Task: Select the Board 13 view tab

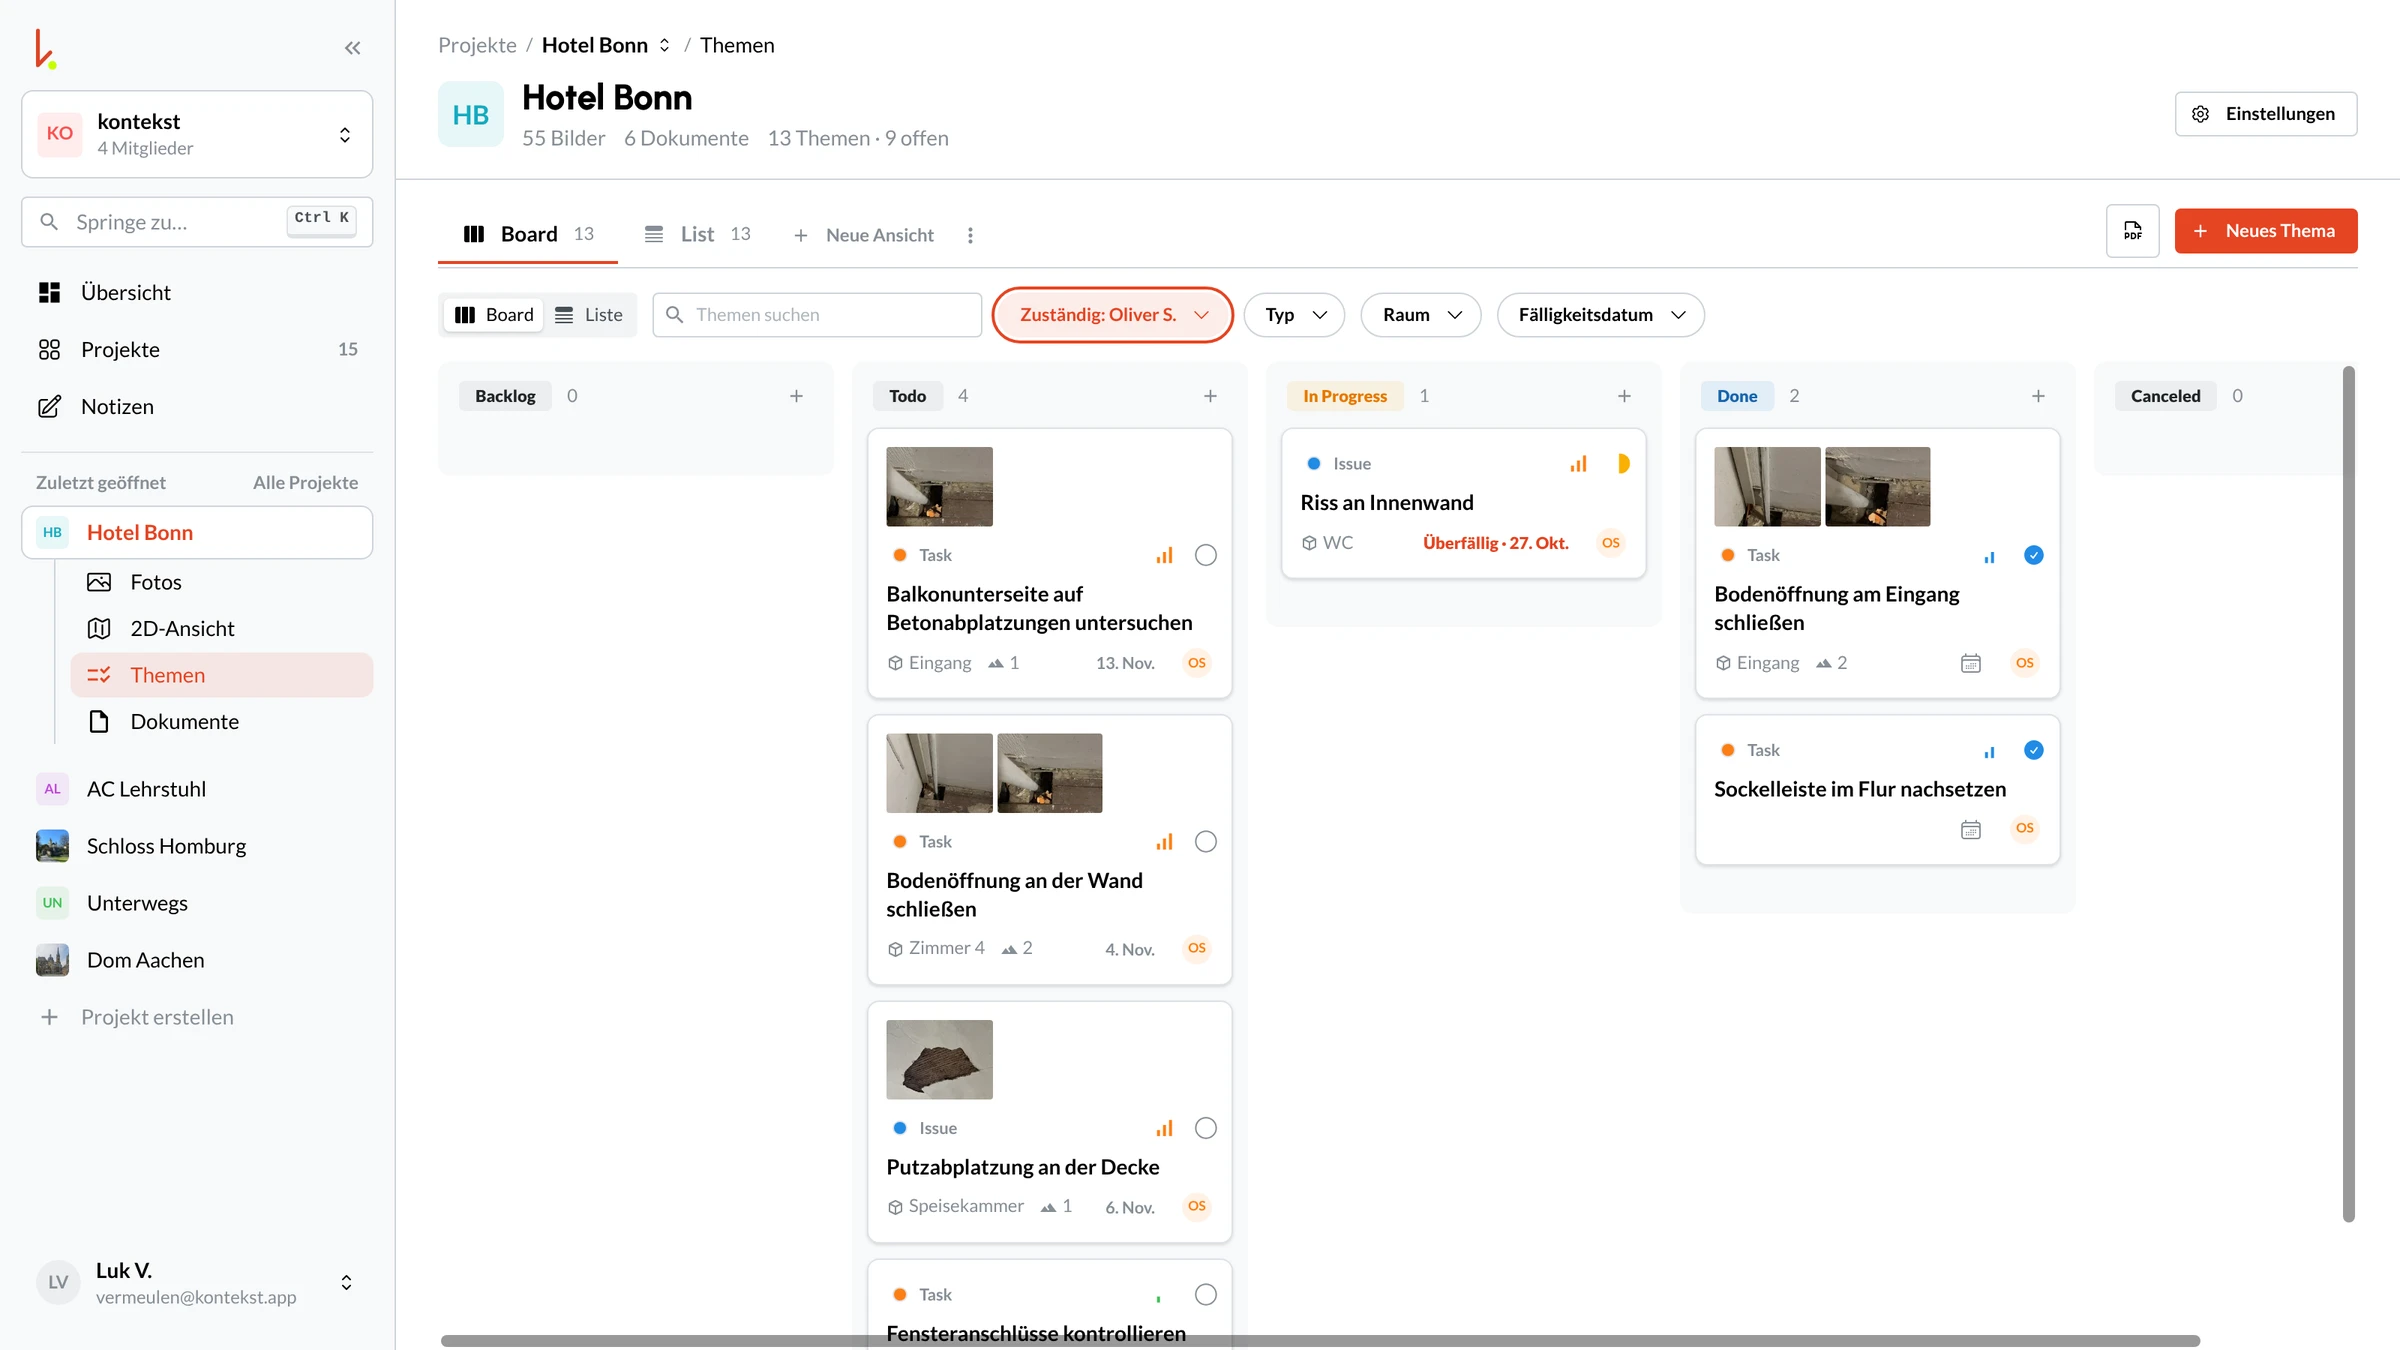Action: [528, 235]
